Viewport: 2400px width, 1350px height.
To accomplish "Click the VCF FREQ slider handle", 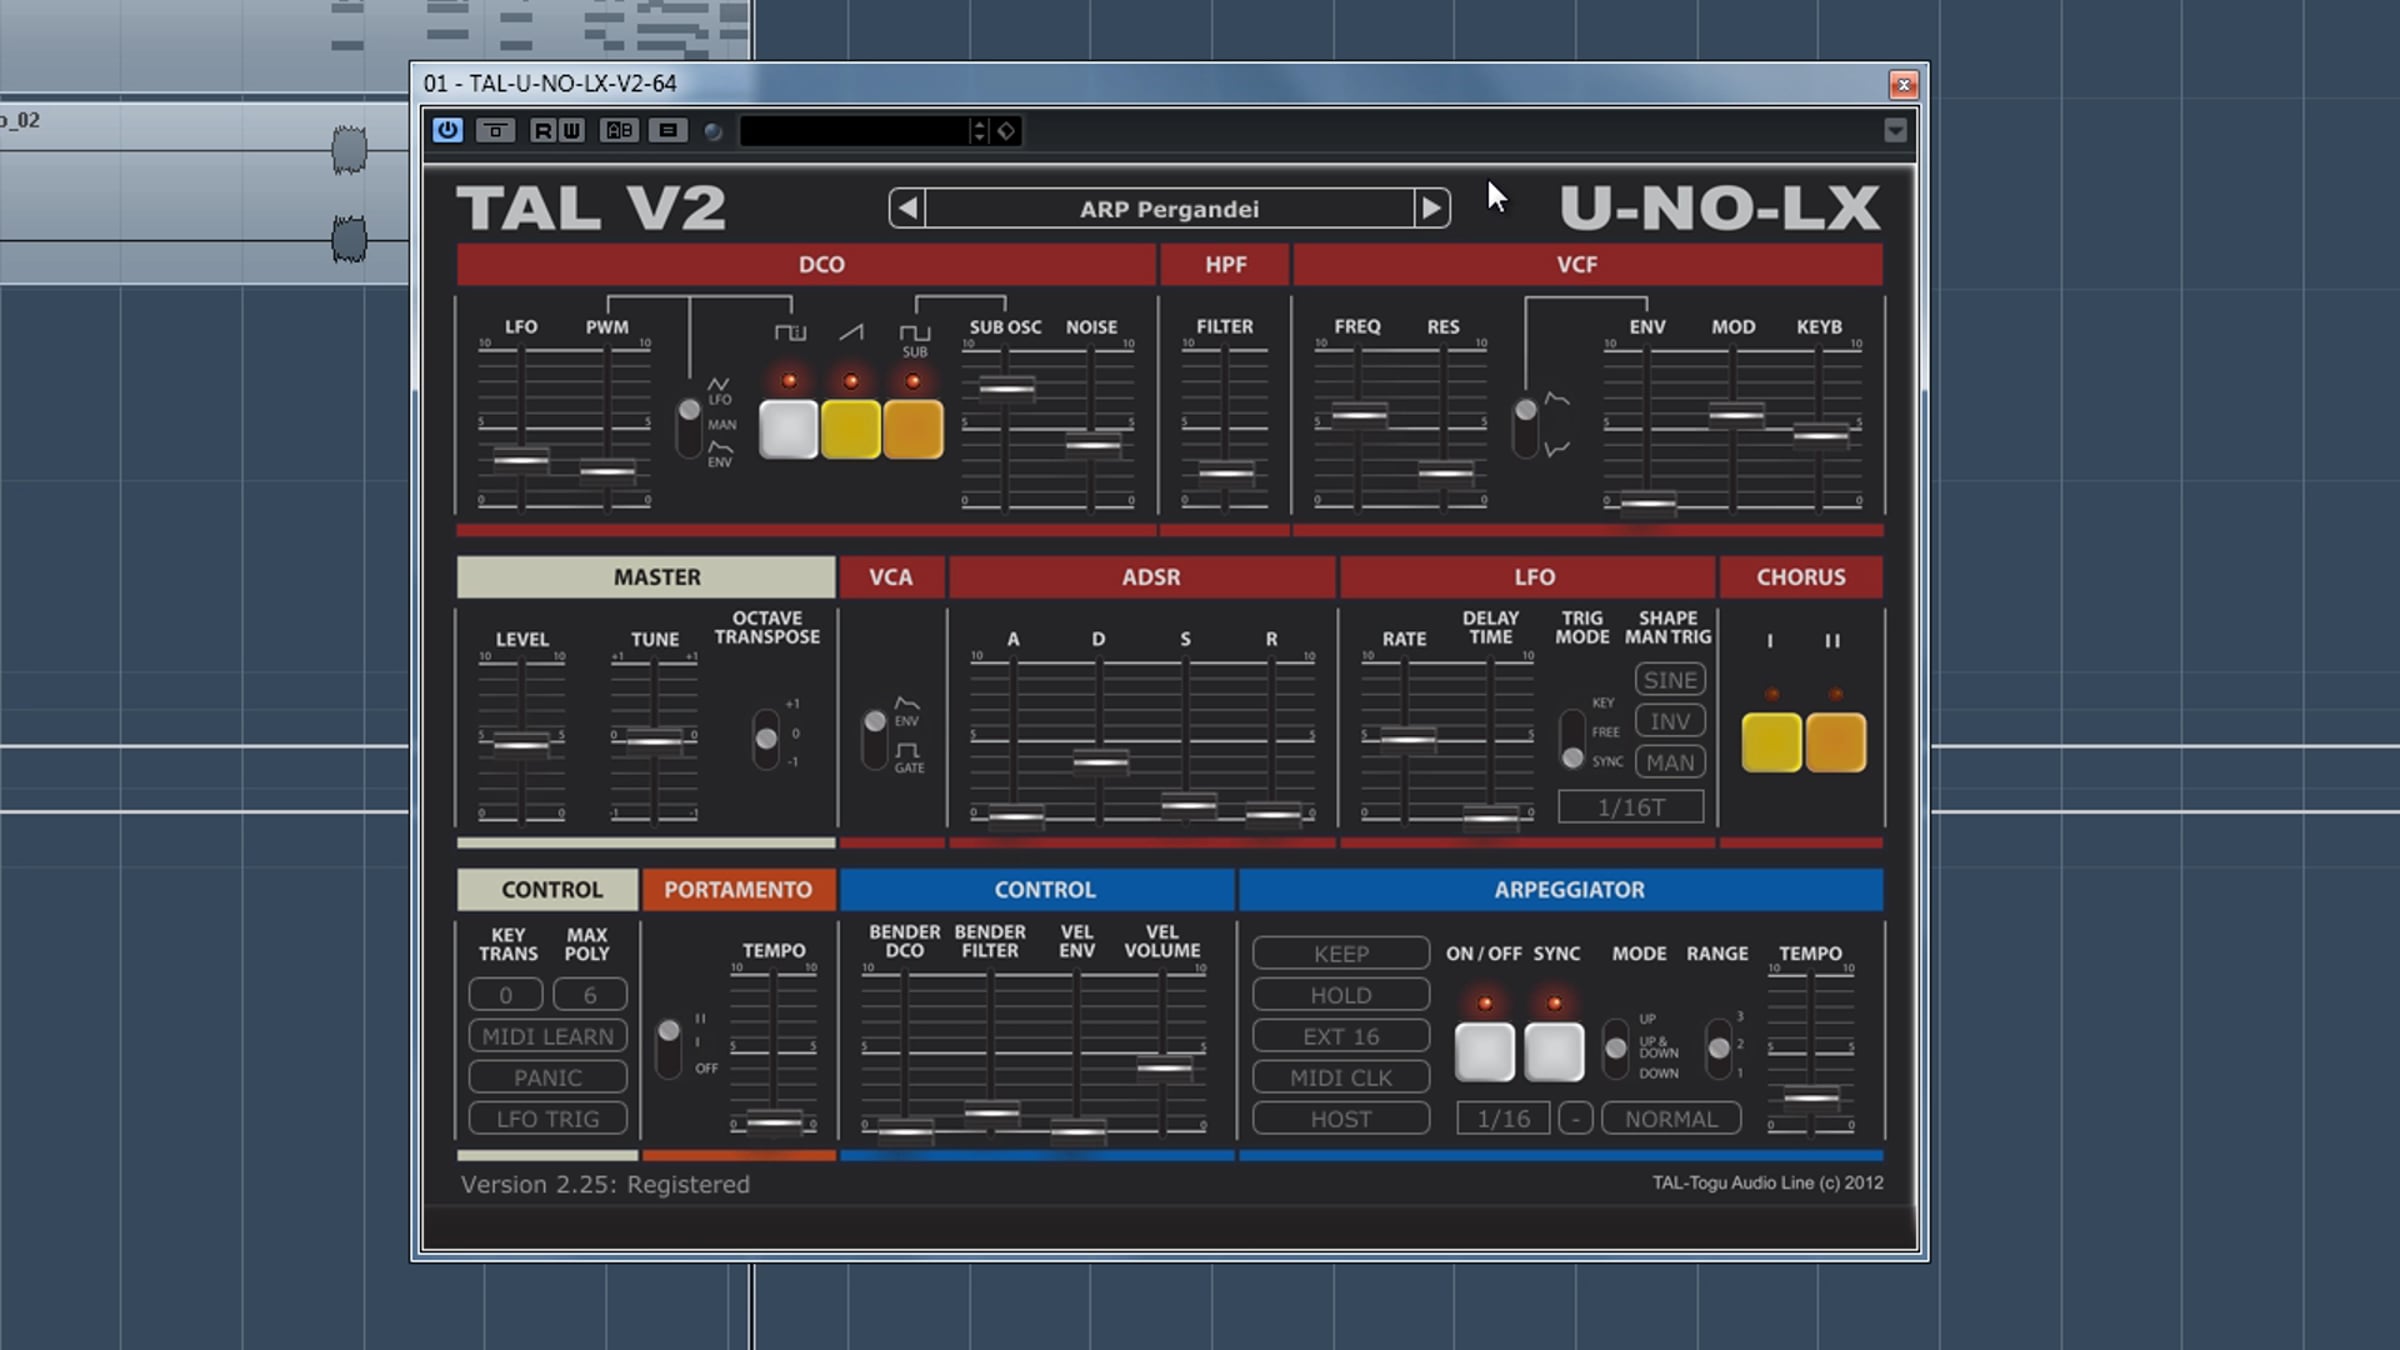I will click(x=1359, y=414).
